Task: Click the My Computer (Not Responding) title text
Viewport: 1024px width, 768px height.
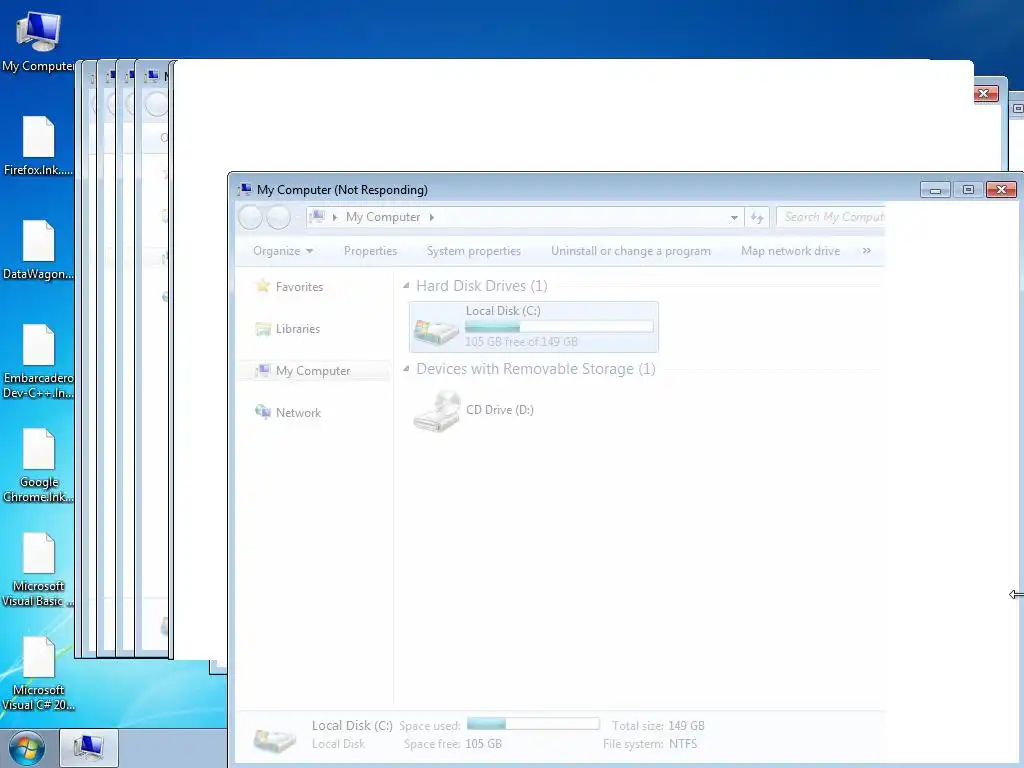Action: (342, 189)
